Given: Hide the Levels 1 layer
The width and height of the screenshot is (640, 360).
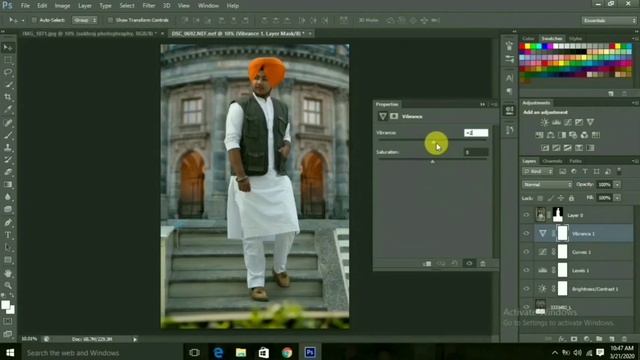Looking at the screenshot, I should coord(526,270).
